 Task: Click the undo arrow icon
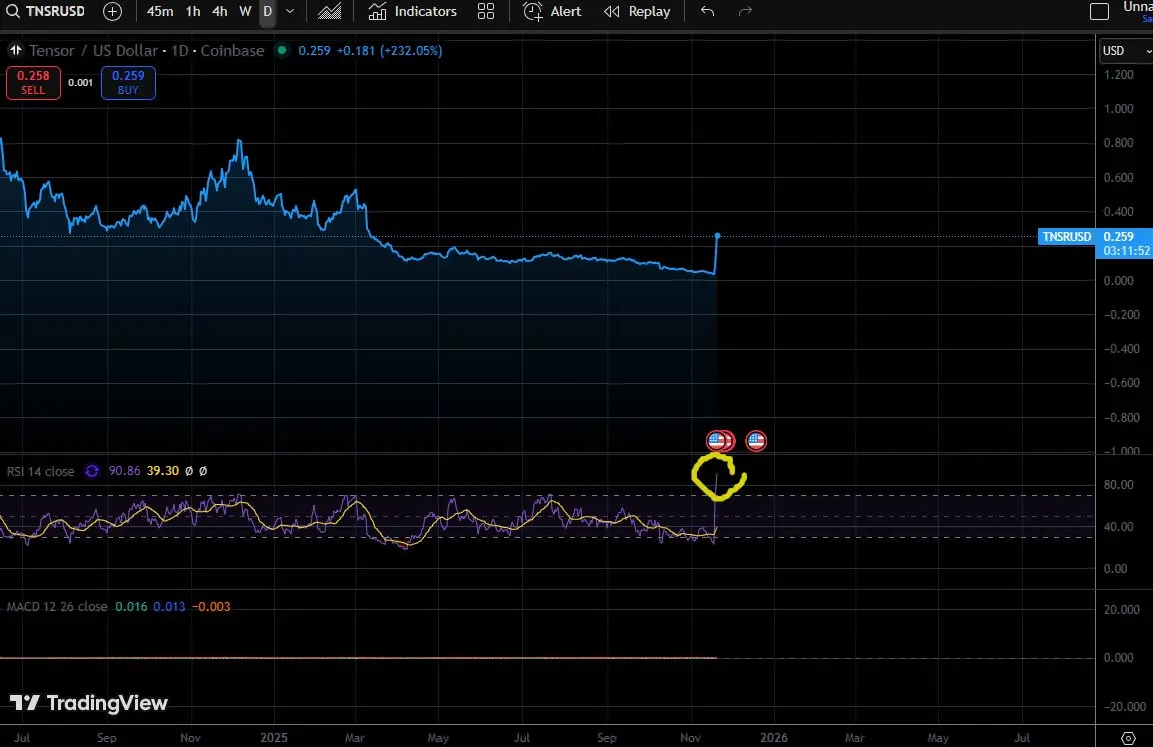point(708,12)
